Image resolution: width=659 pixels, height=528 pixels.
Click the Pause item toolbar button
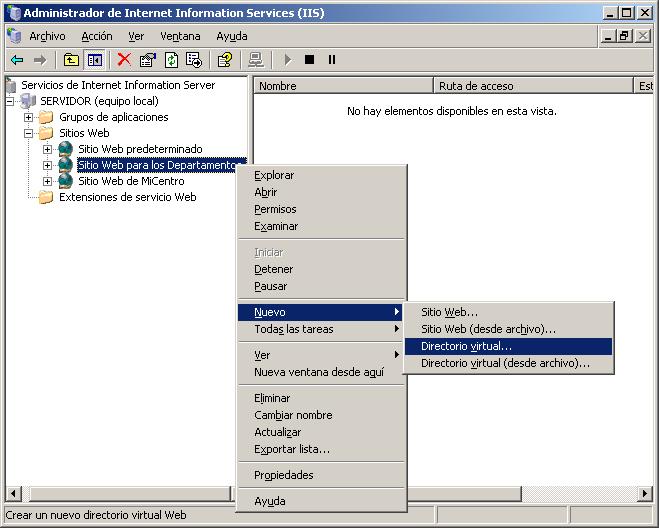332,60
